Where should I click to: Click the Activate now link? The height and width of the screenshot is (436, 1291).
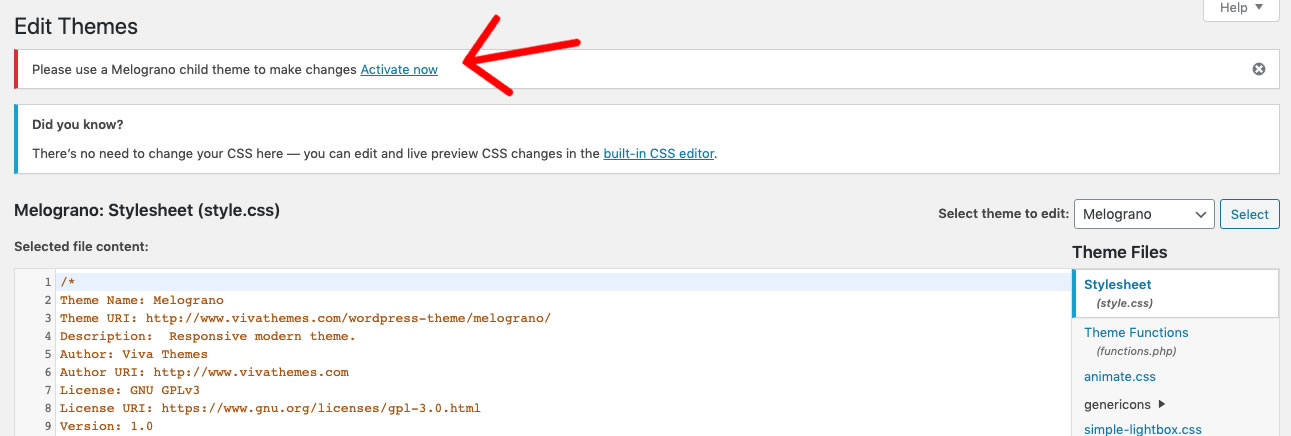(399, 70)
